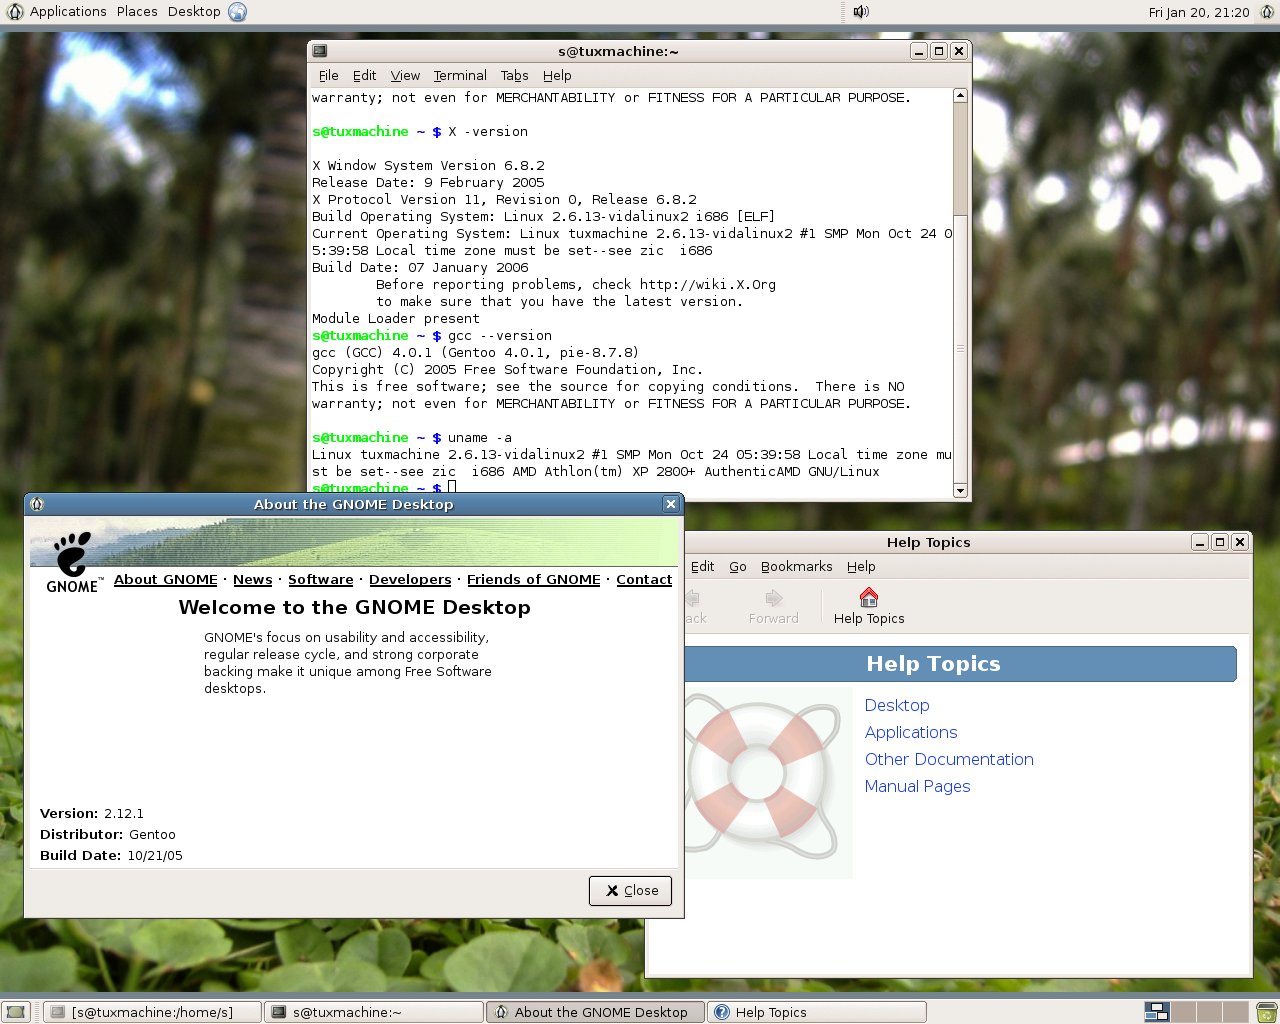Maximize the terminal window
Image resolution: width=1280 pixels, height=1024 pixels.
938,51
